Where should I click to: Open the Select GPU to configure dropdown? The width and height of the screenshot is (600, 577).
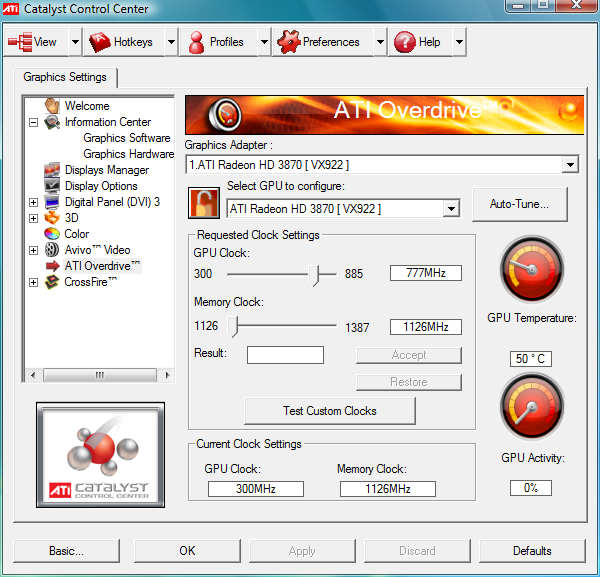pos(452,209)
